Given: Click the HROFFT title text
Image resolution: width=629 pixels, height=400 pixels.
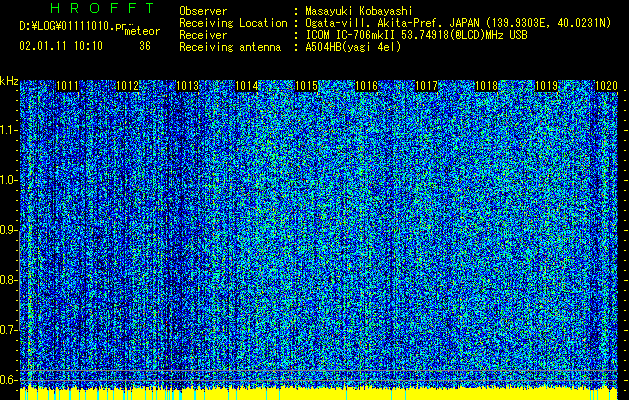Looking at the screenshot, I should (x=103, y=8).
